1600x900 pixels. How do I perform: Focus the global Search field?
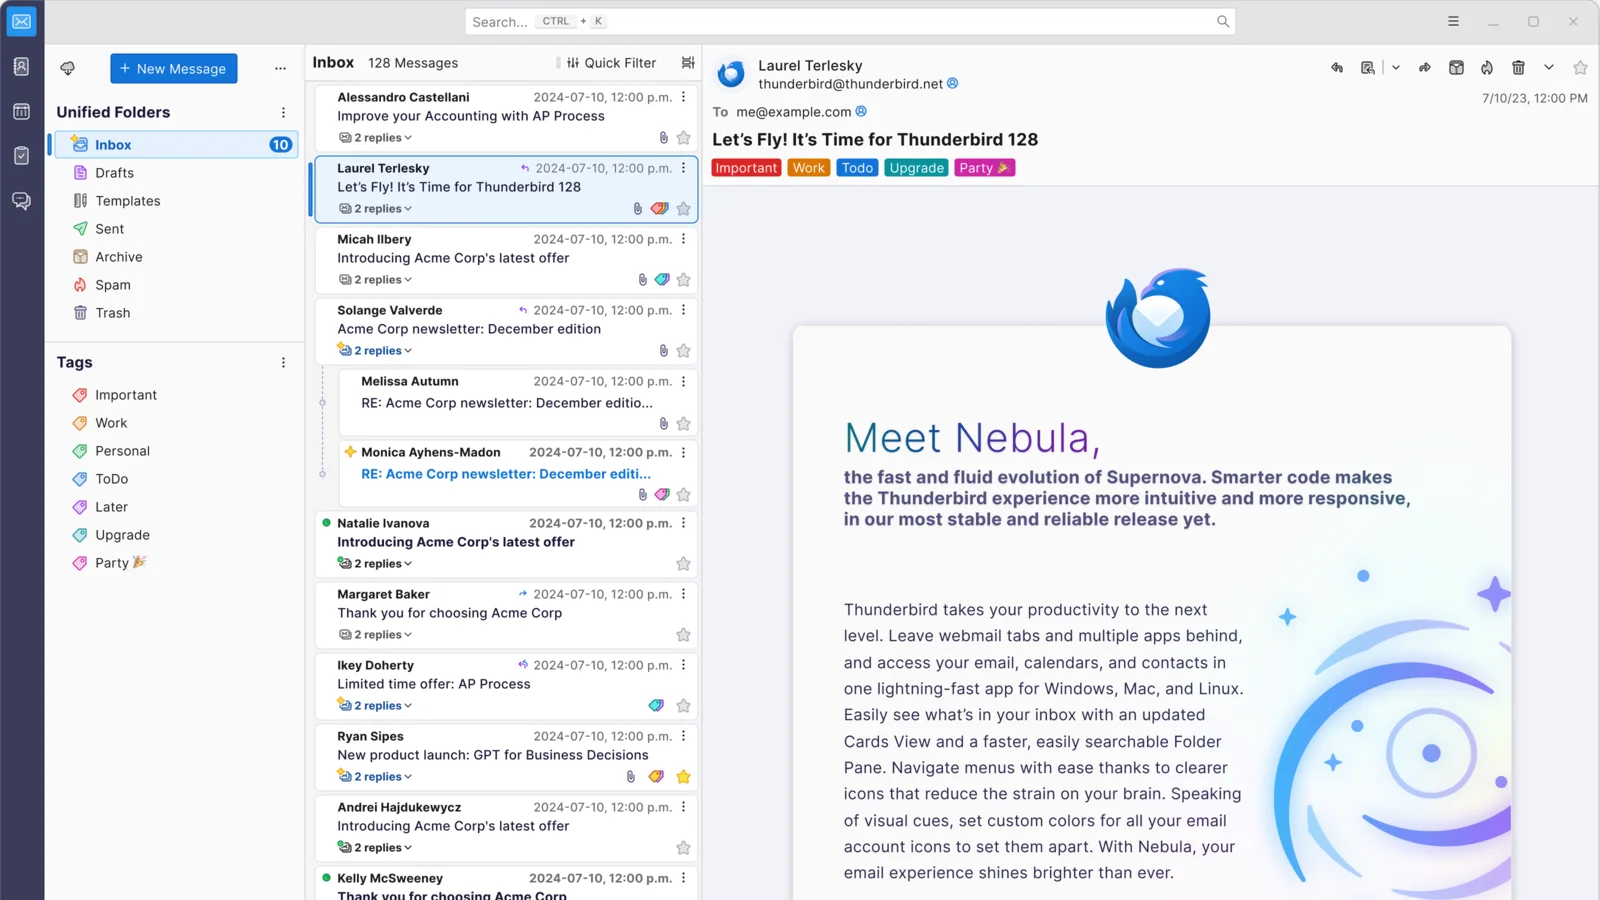click(850, 21)
